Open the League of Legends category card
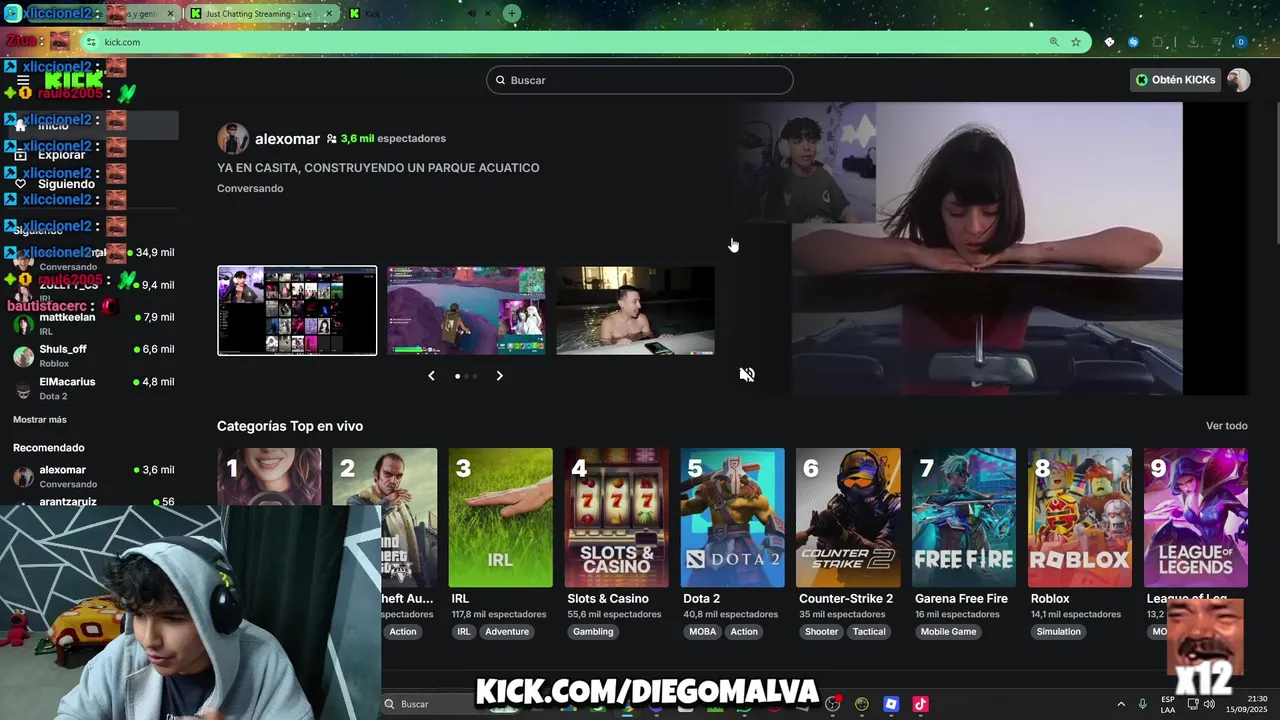 click(1196, 517)
